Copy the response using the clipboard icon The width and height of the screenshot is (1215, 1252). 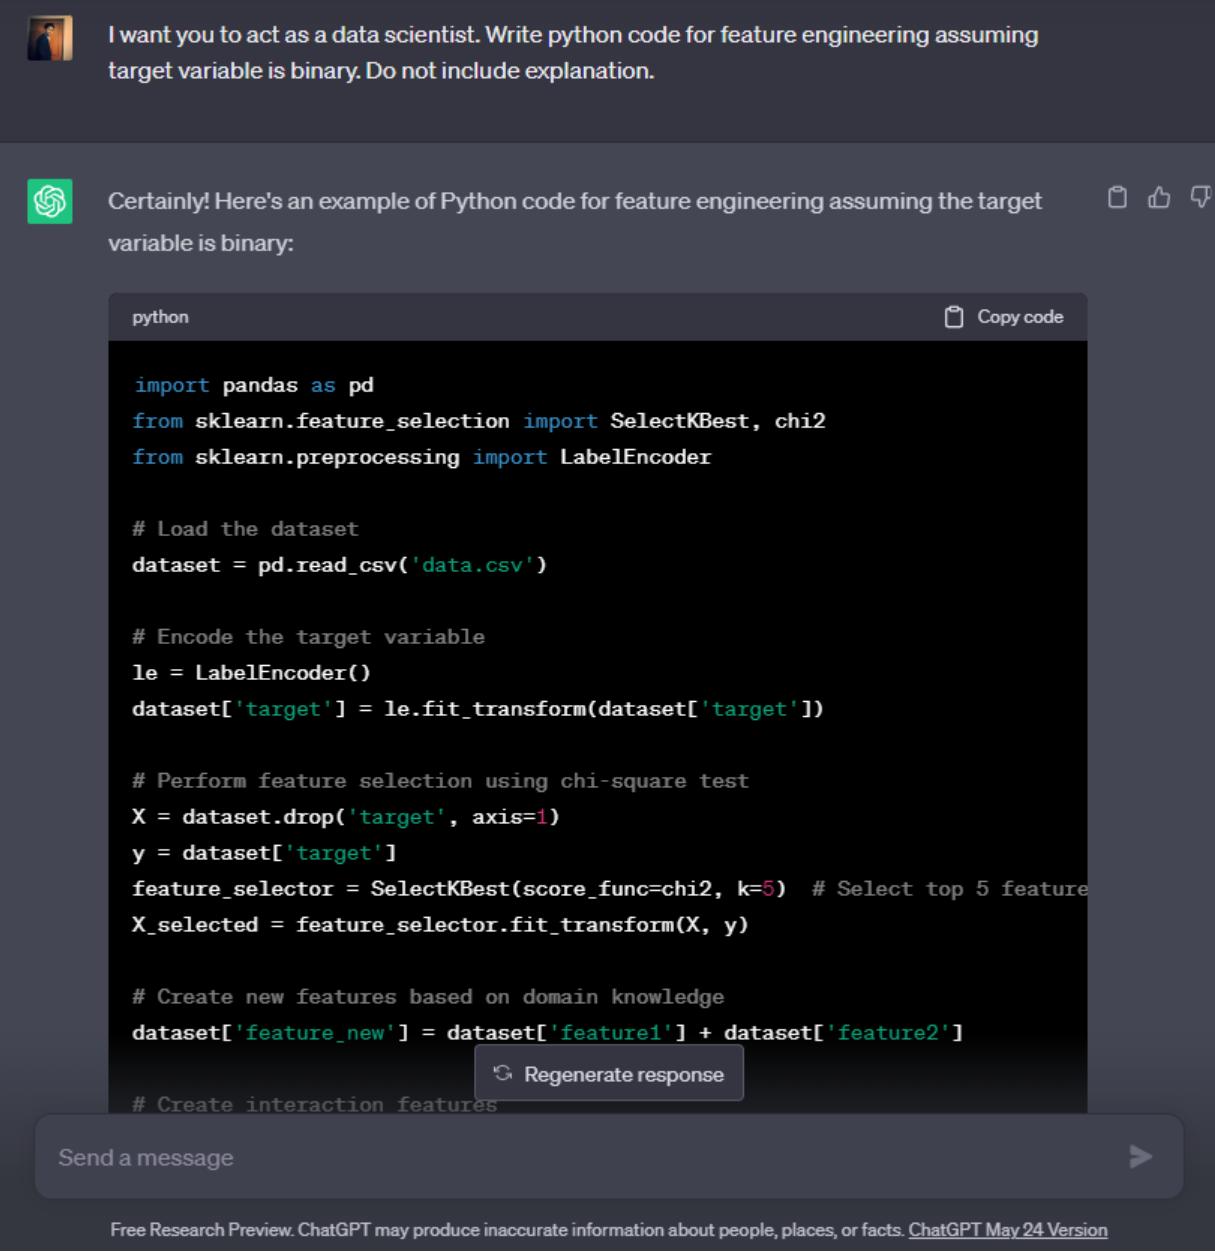[1117, 198]
